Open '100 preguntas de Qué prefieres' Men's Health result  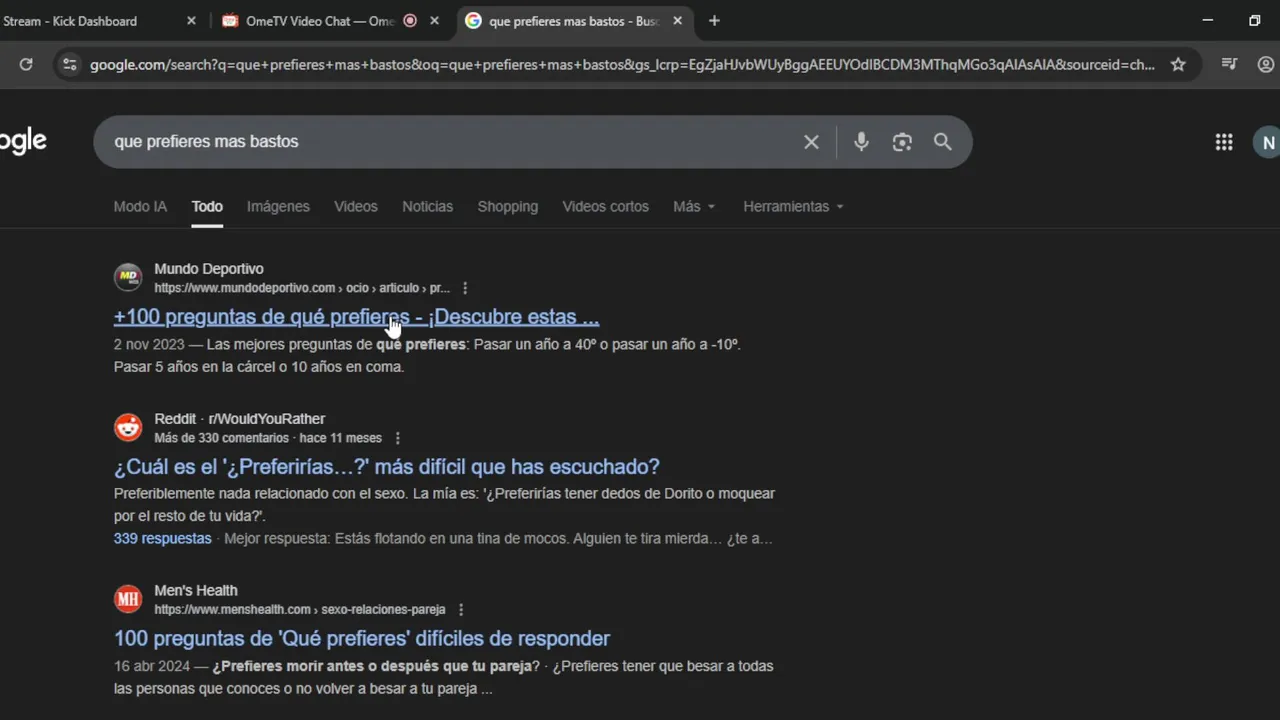click(362, 638)
